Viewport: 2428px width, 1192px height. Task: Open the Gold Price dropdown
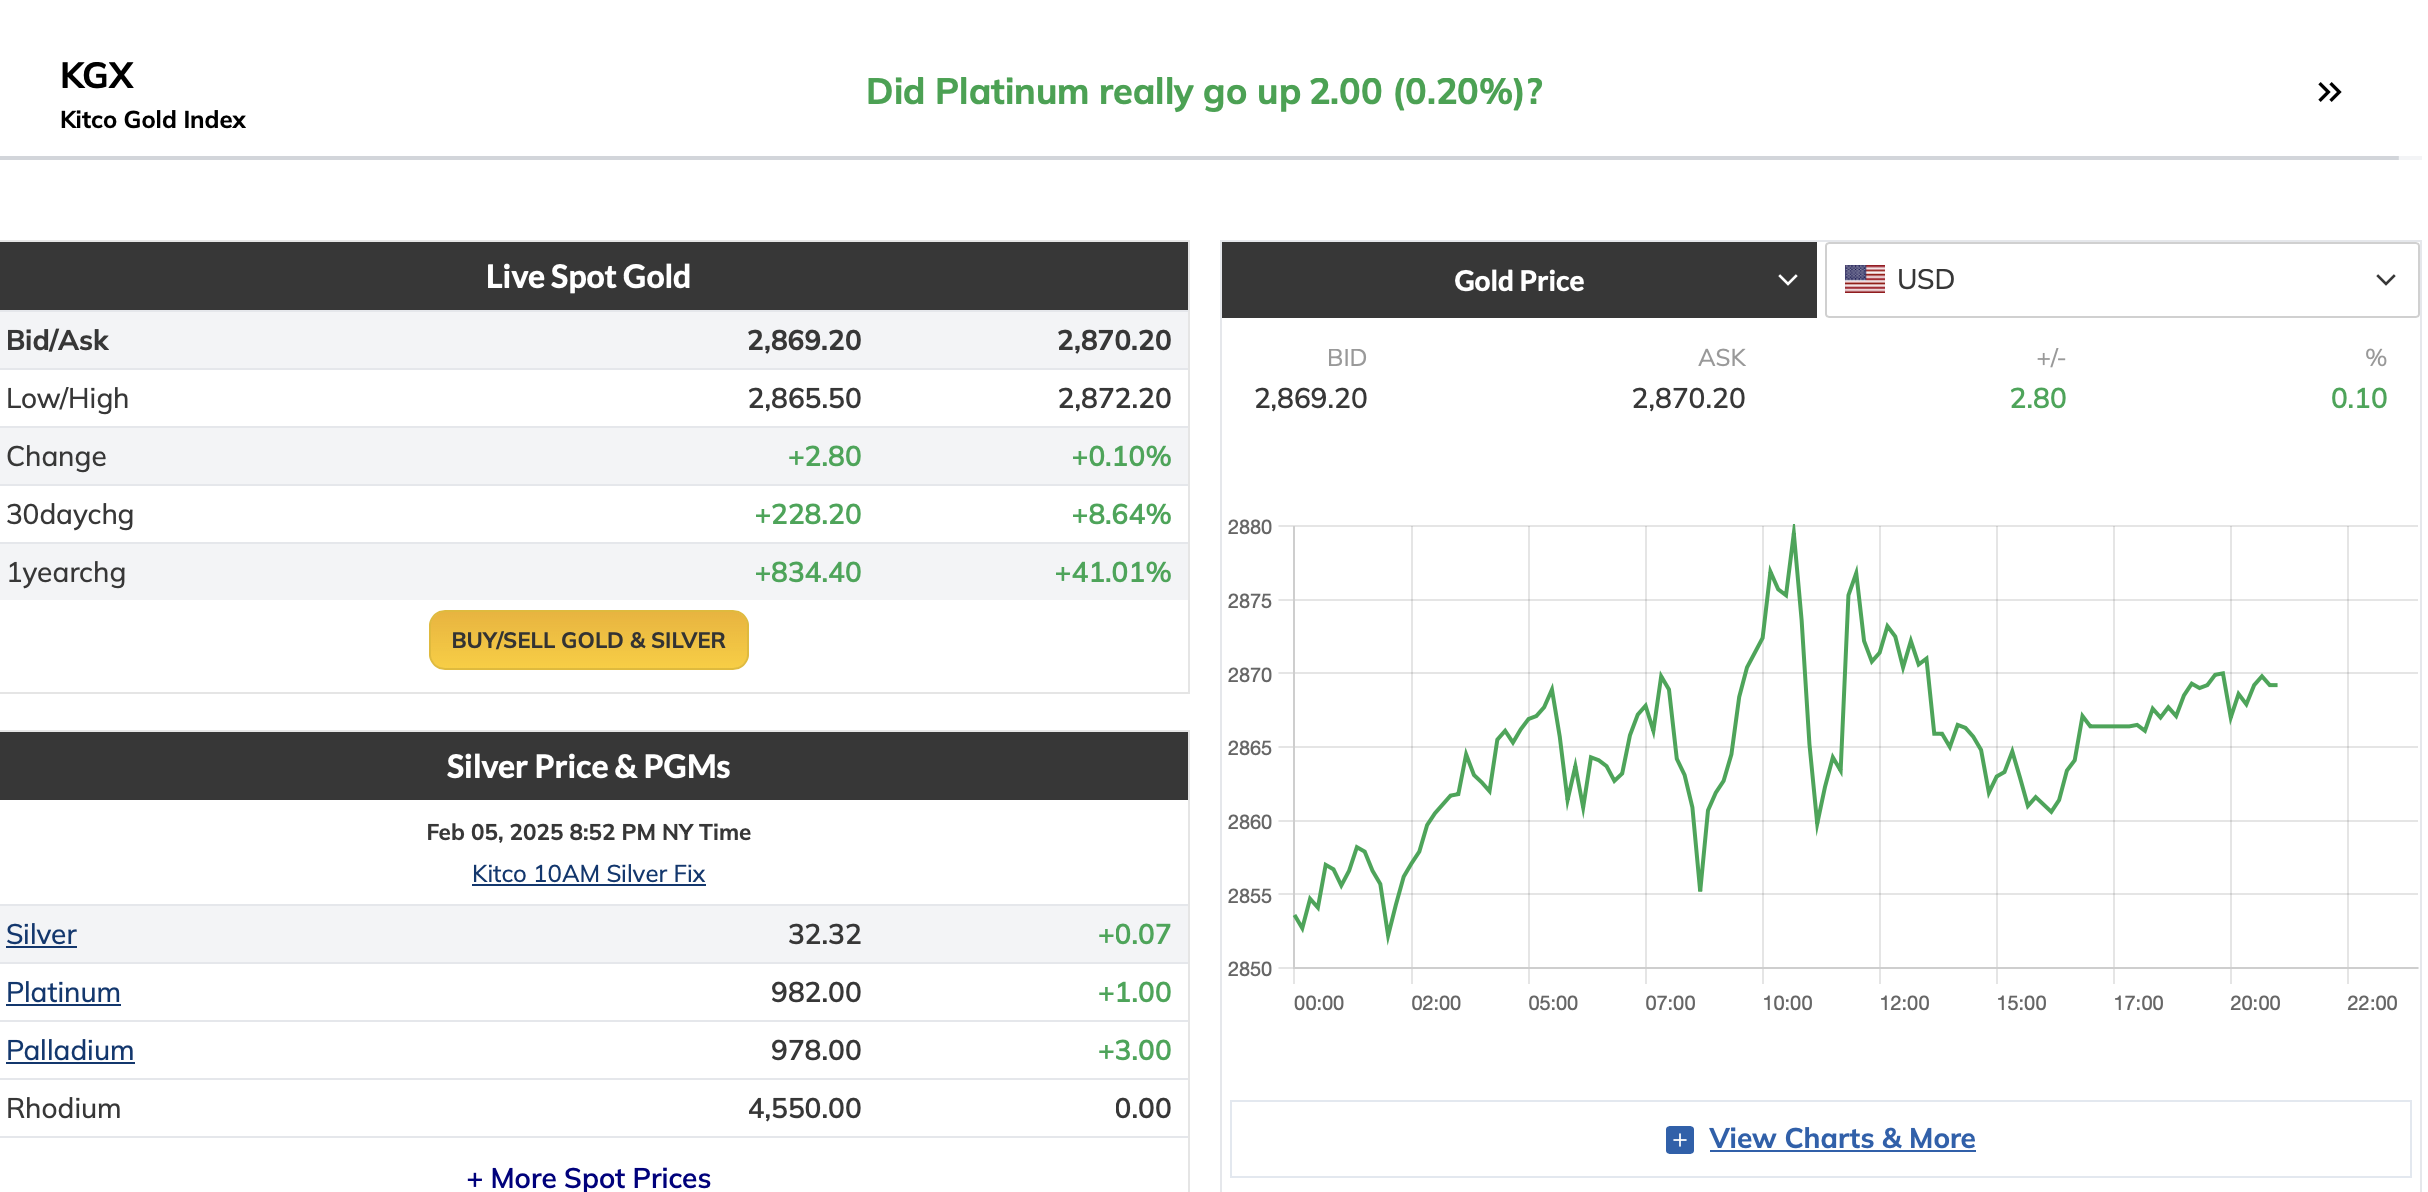pos(1518,280)
